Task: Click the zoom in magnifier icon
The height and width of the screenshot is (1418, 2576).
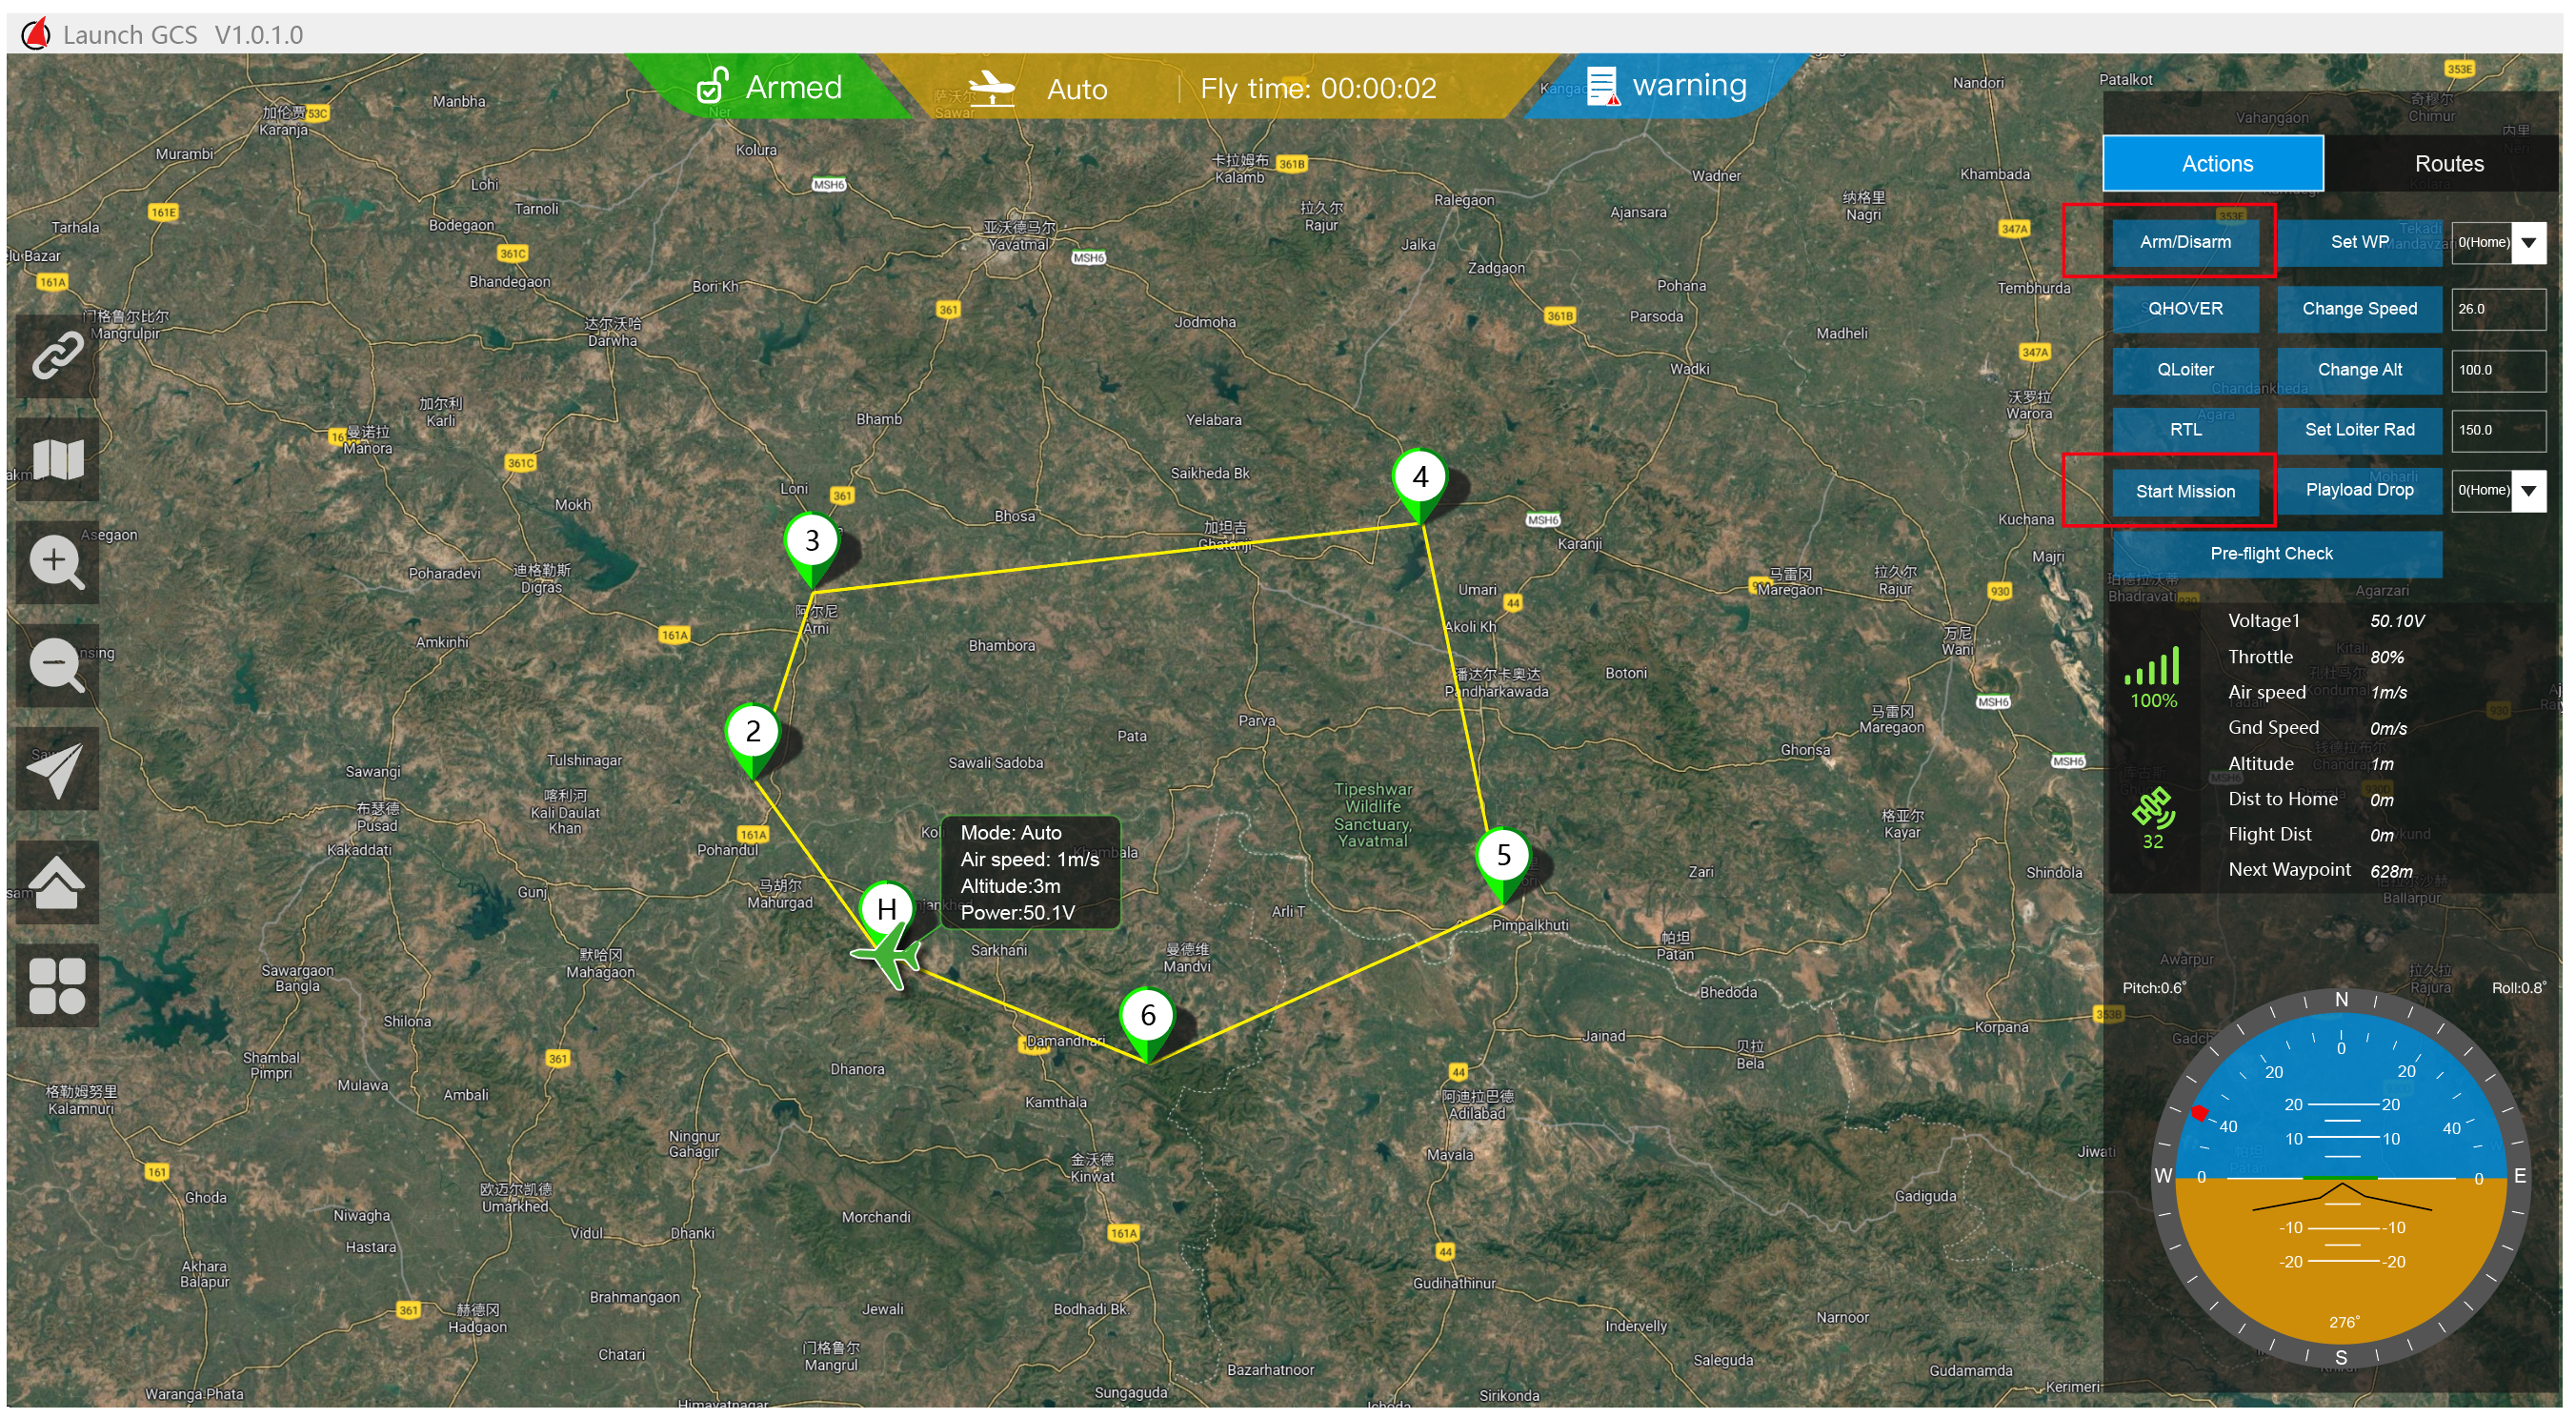Action: coord(57,562)
